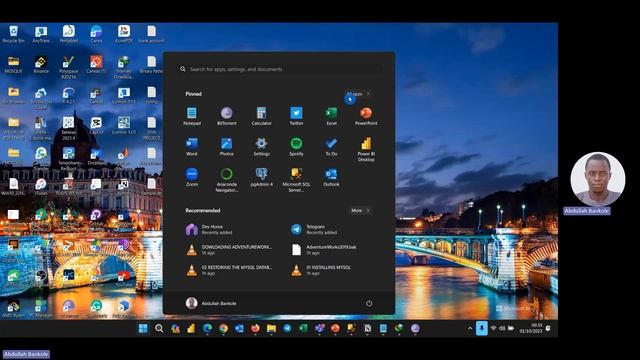Open Microsoft Teams from the taskbar
Viewport: 640px width, 360px height.
(319, 328)
